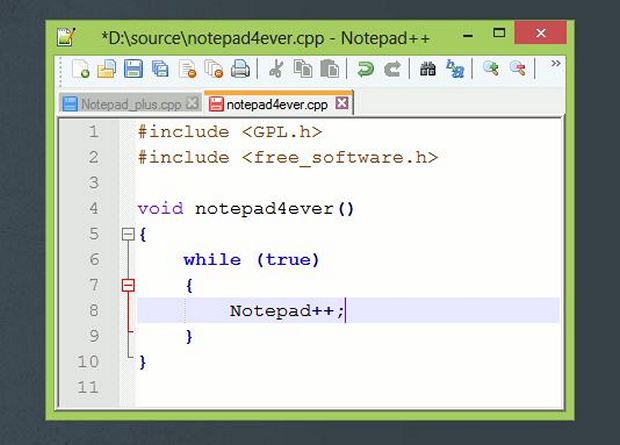
Task: Undo the last edit with the green arrow
Action: coord(365,69)
